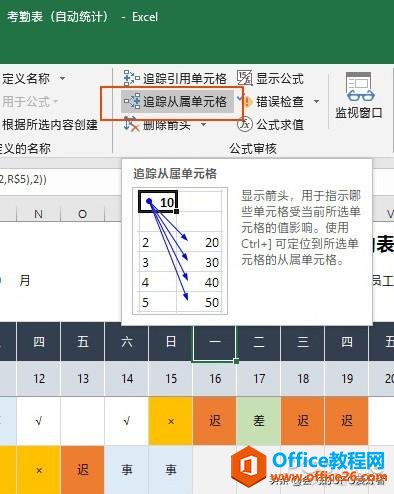The image size is (394, 494).
Task: Select the weekday header cell above 12
Action: pos(39,342)
